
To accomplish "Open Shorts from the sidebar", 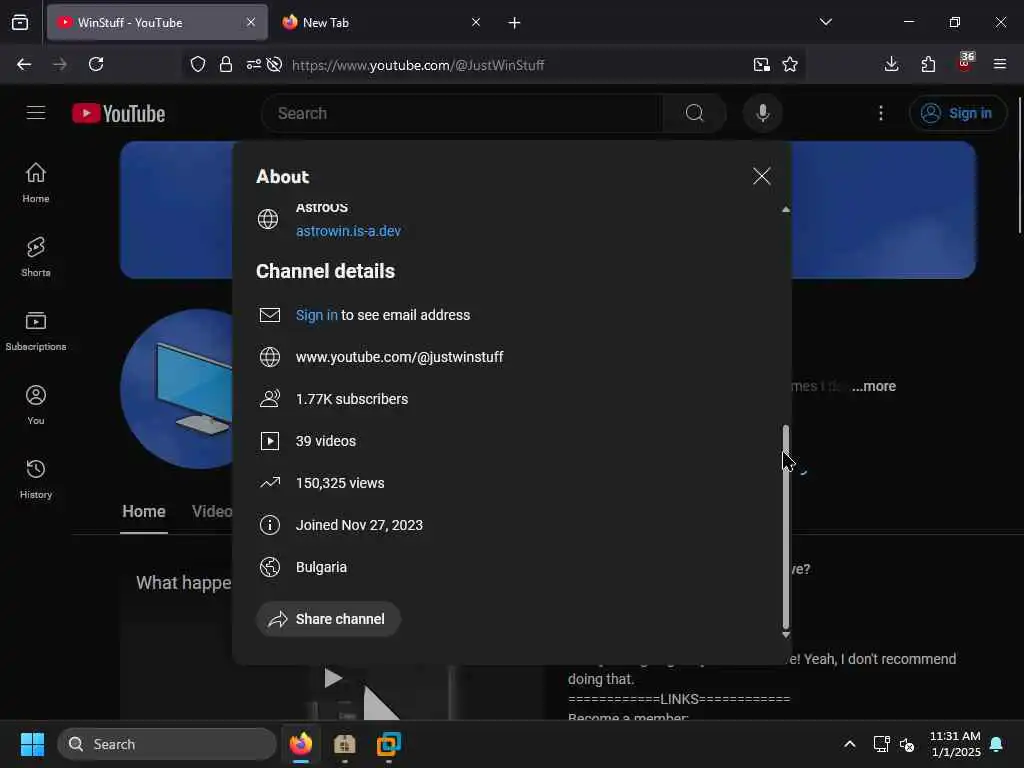I will (x=36, y=257).
